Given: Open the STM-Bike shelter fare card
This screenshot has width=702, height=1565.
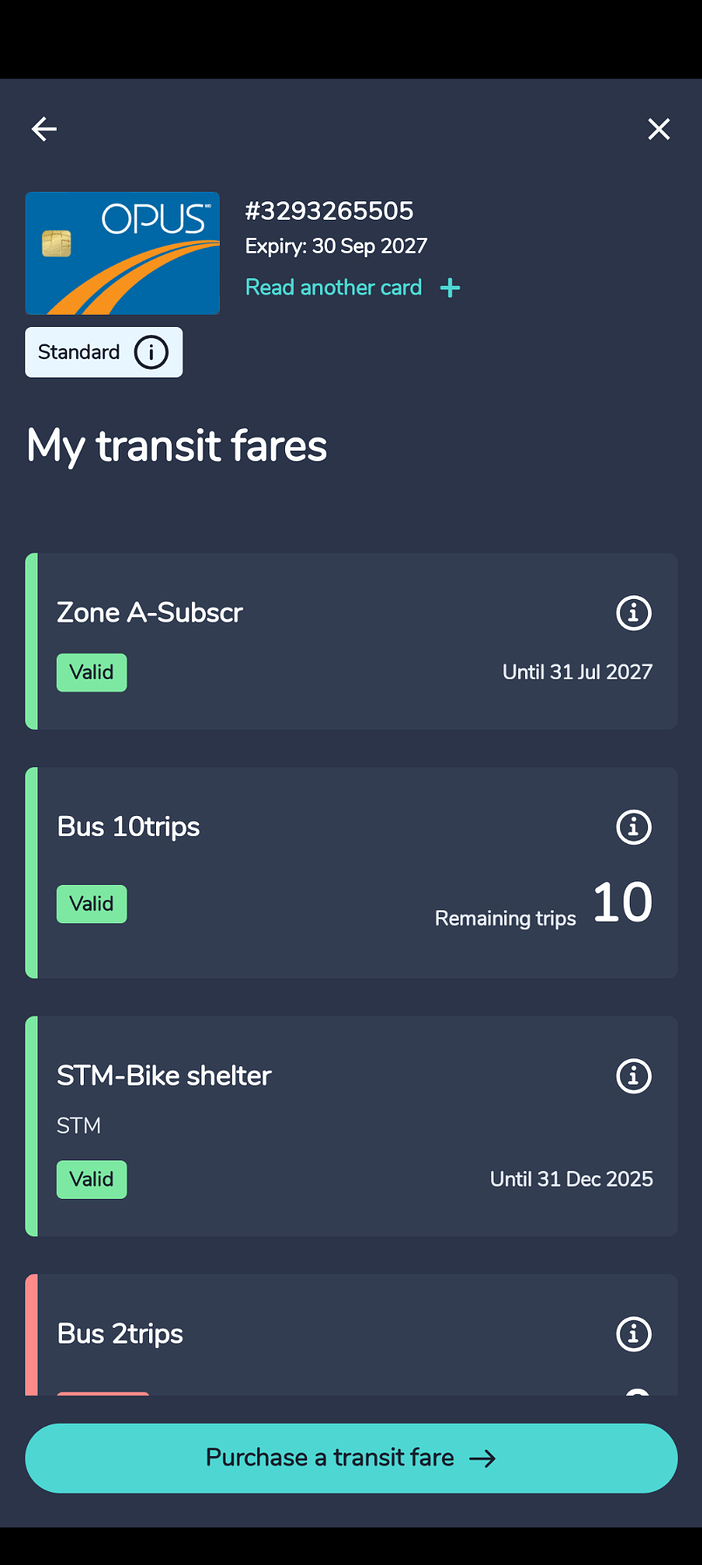Looking at the screenshot, I should [351, 1126].
